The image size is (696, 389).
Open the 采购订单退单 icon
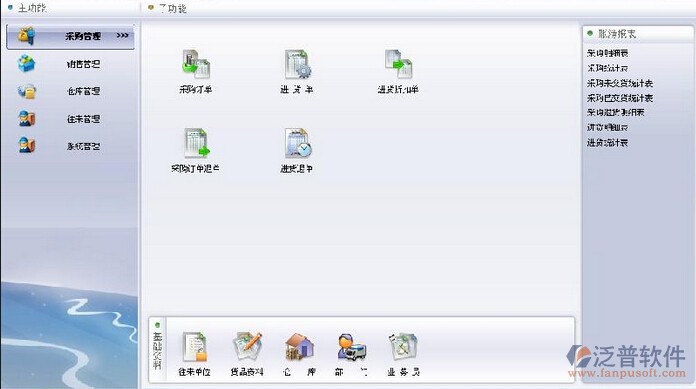(x=196, y=143)
